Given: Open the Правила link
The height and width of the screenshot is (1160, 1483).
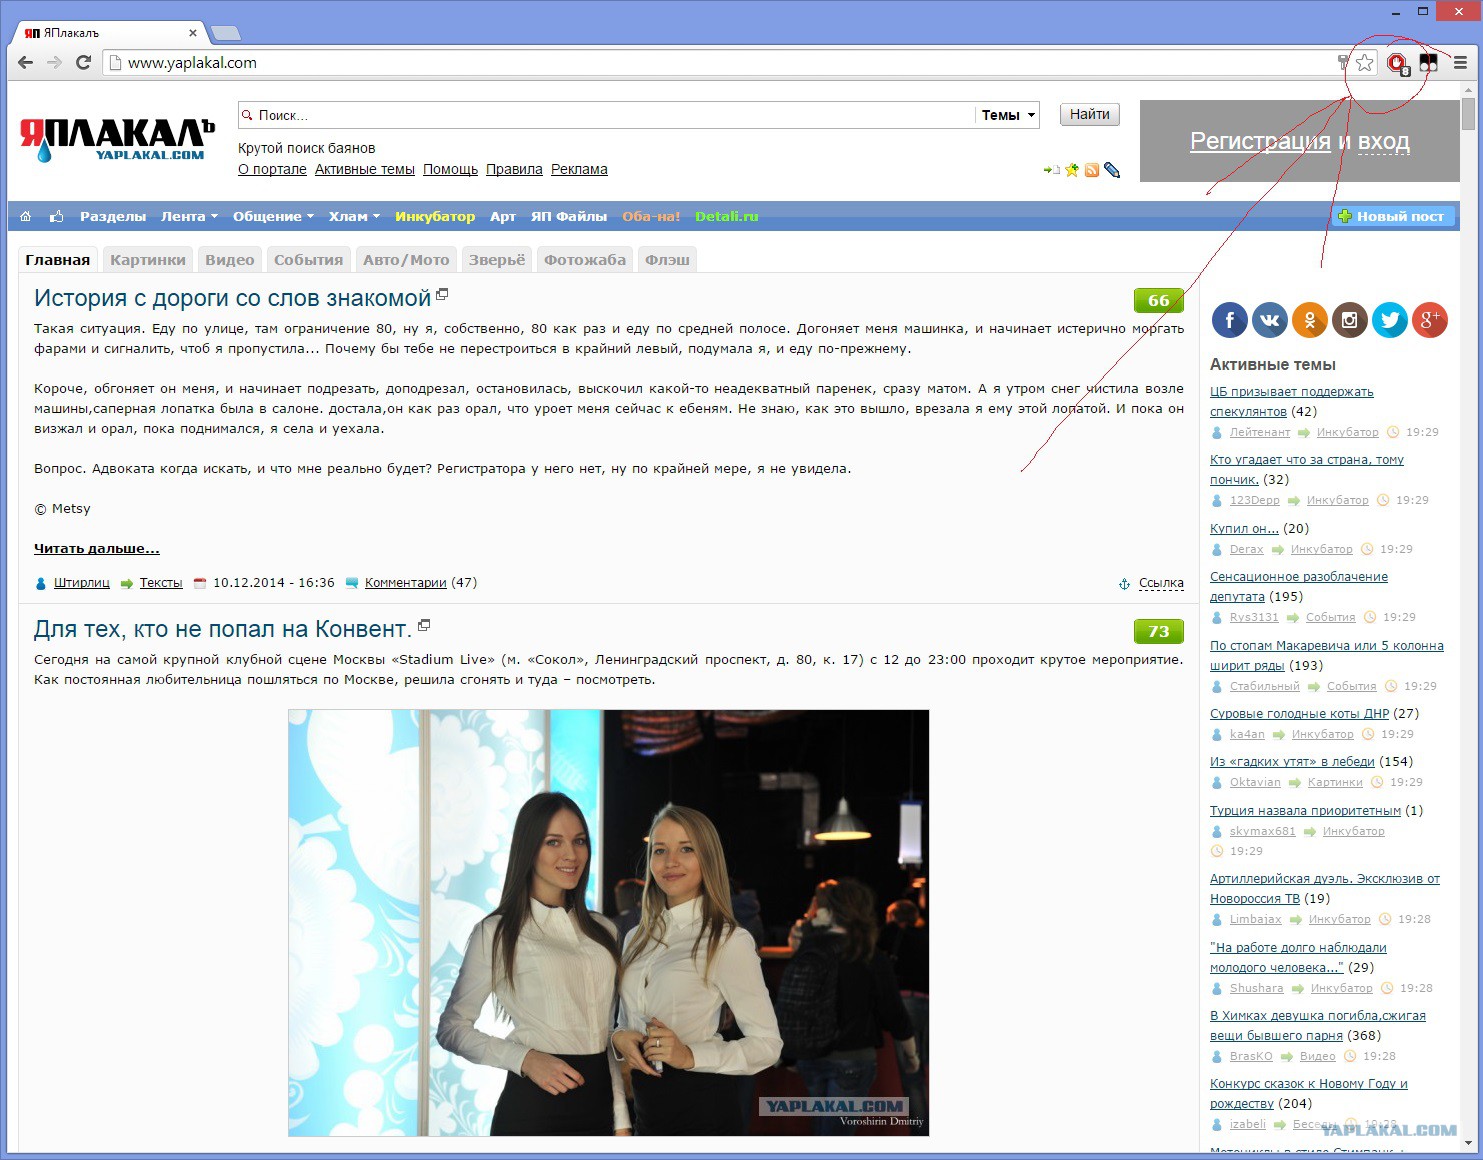Looking at the screenshot, I should (x=514, y=169).
